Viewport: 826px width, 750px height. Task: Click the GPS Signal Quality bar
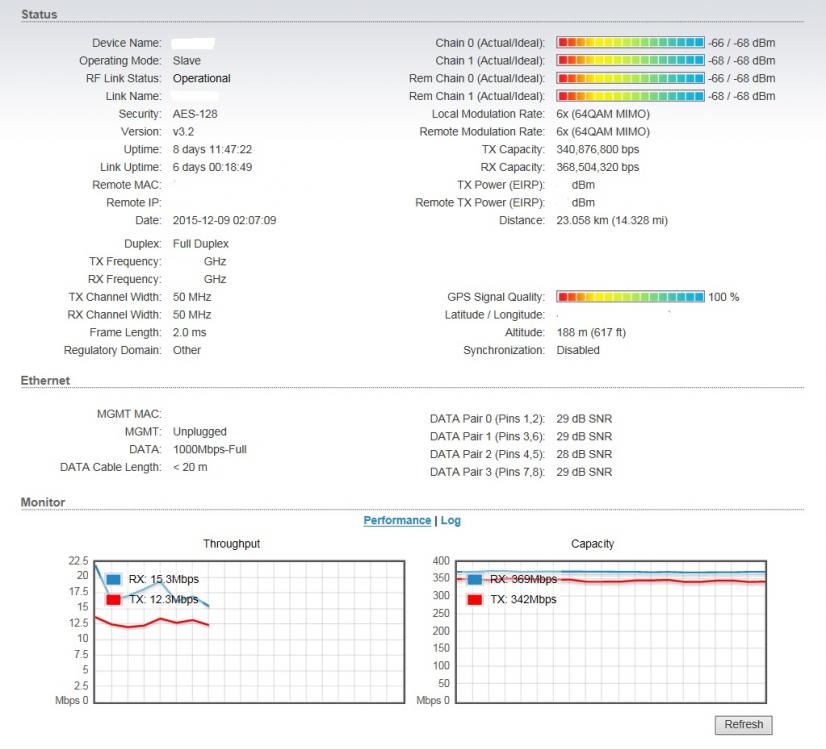[x=630, y=297]
